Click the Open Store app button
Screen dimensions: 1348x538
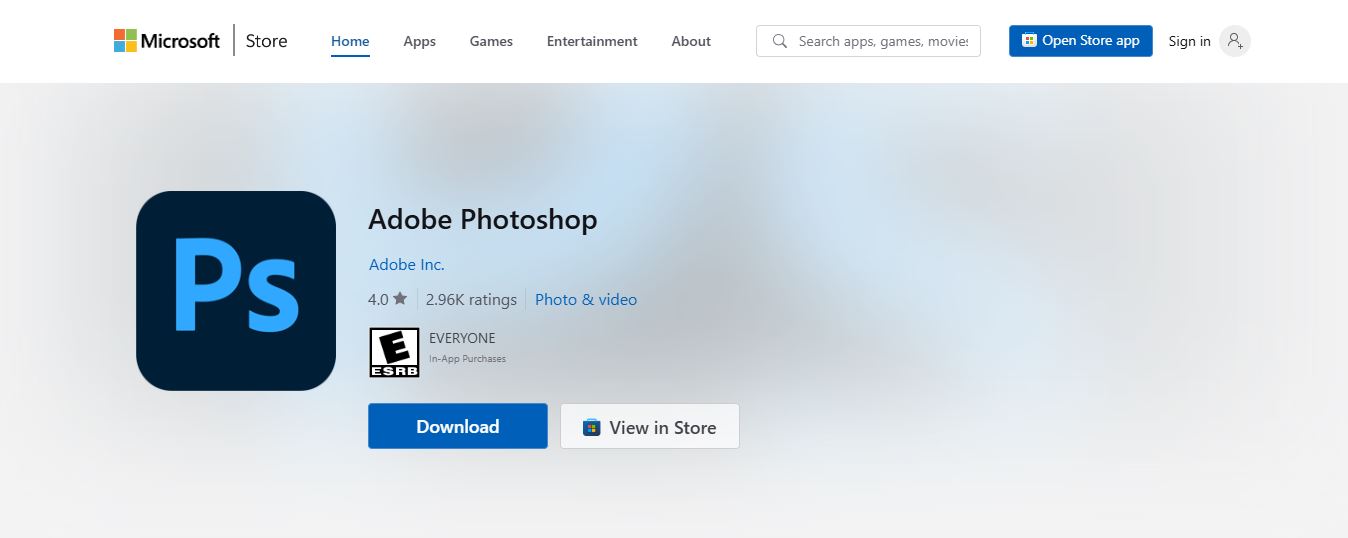1080,41
